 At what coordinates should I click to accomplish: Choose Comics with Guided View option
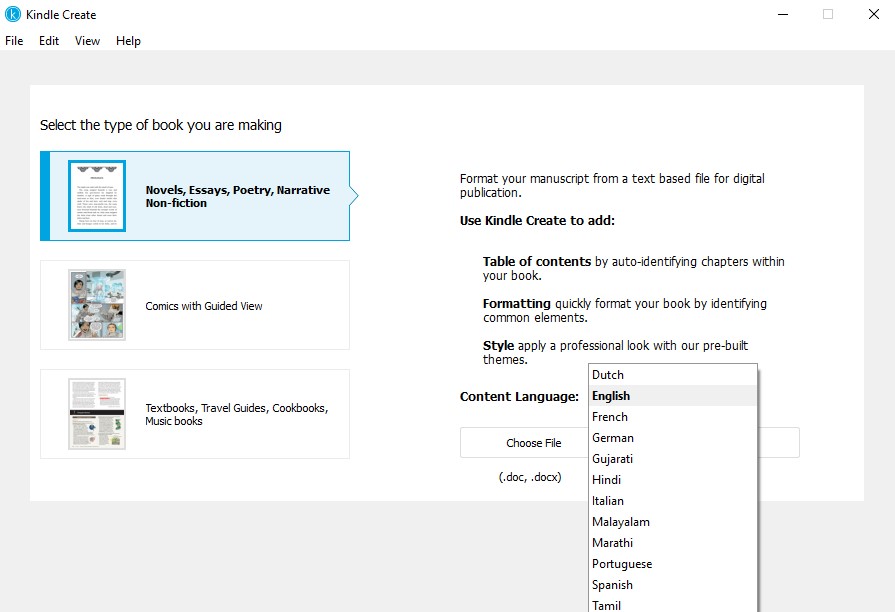[204, 306]
